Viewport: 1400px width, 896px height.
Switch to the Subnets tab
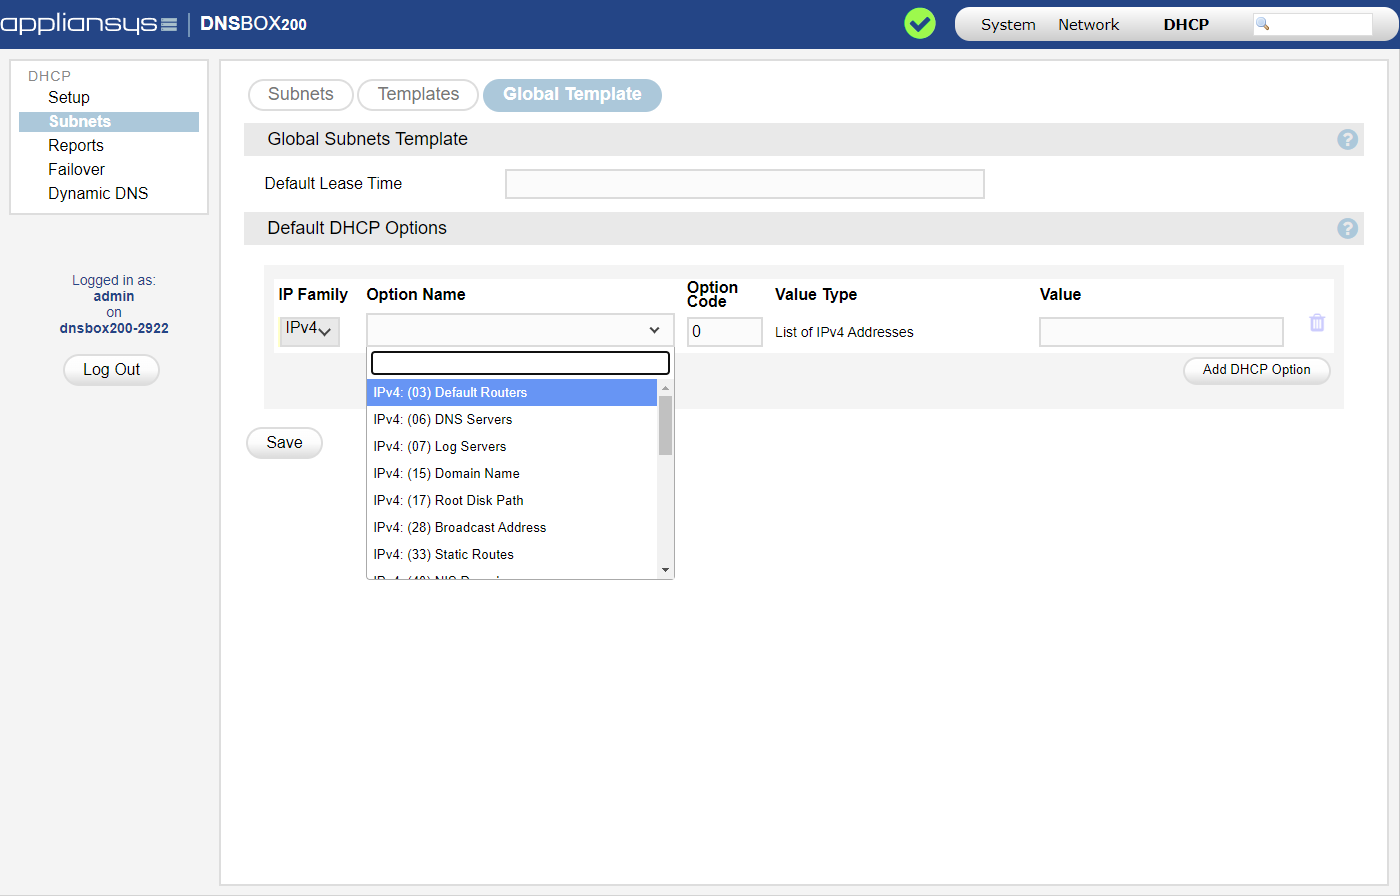(300, 95)
